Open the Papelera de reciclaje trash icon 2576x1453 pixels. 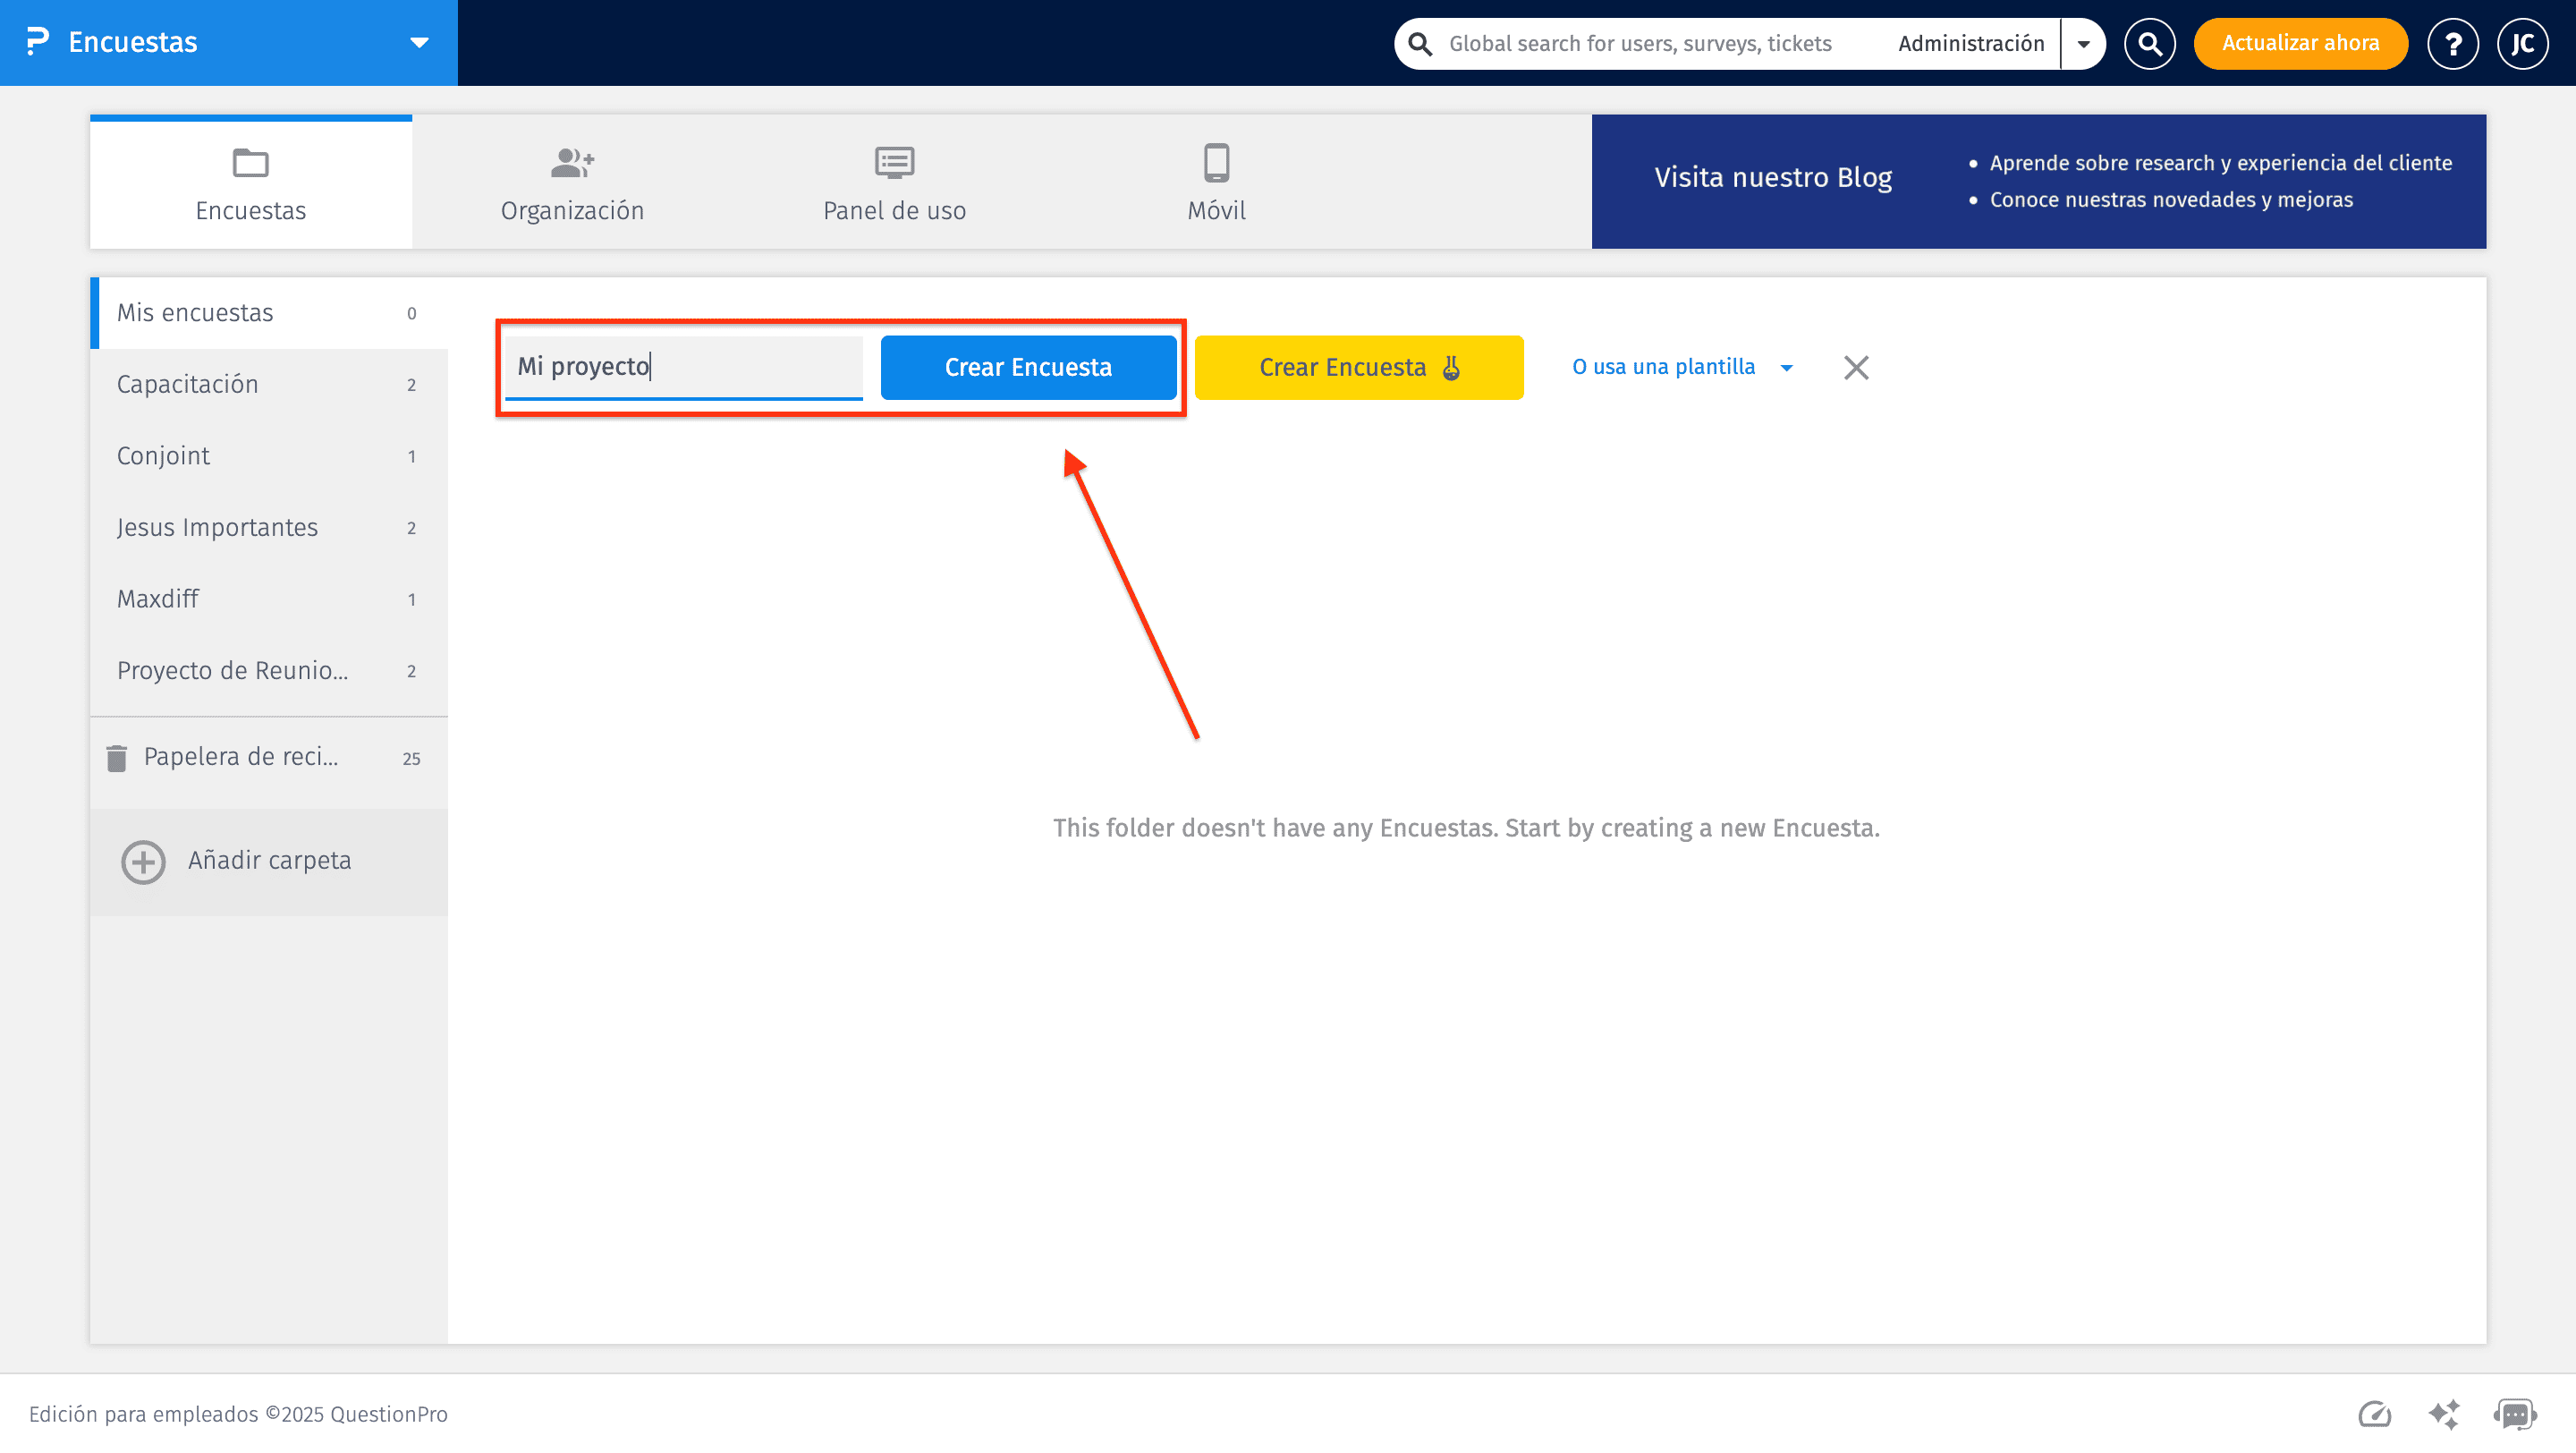coord(118,757)
